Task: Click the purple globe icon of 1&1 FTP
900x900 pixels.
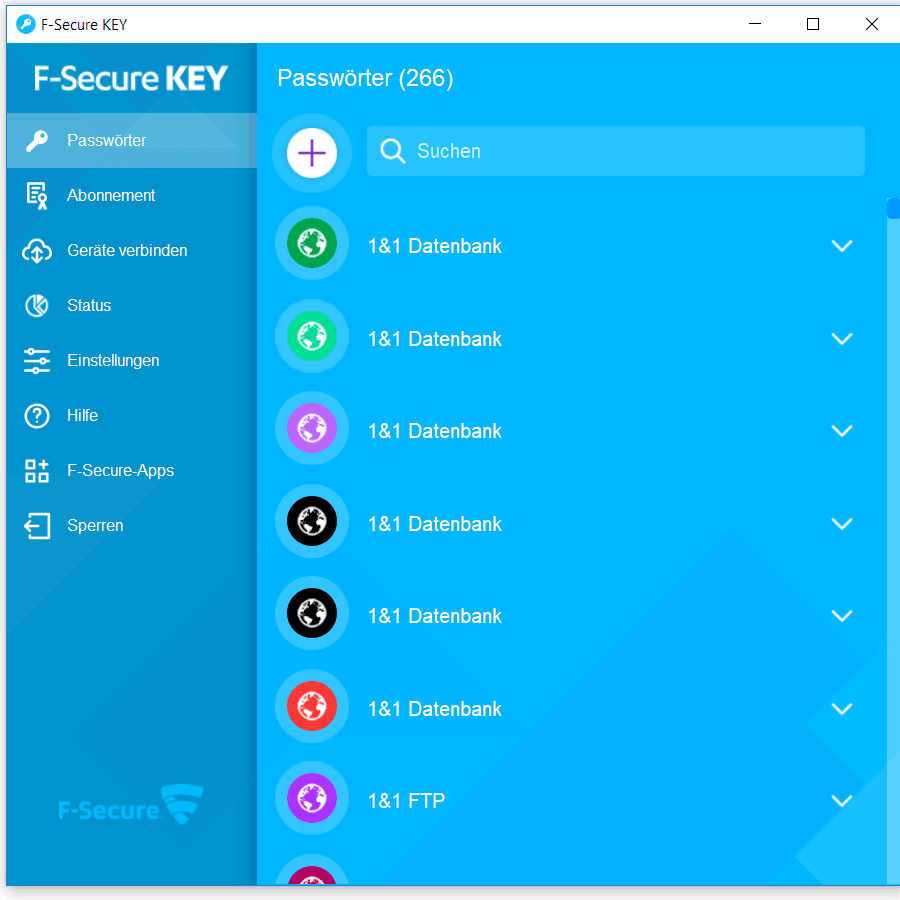Action: point(312,798)
